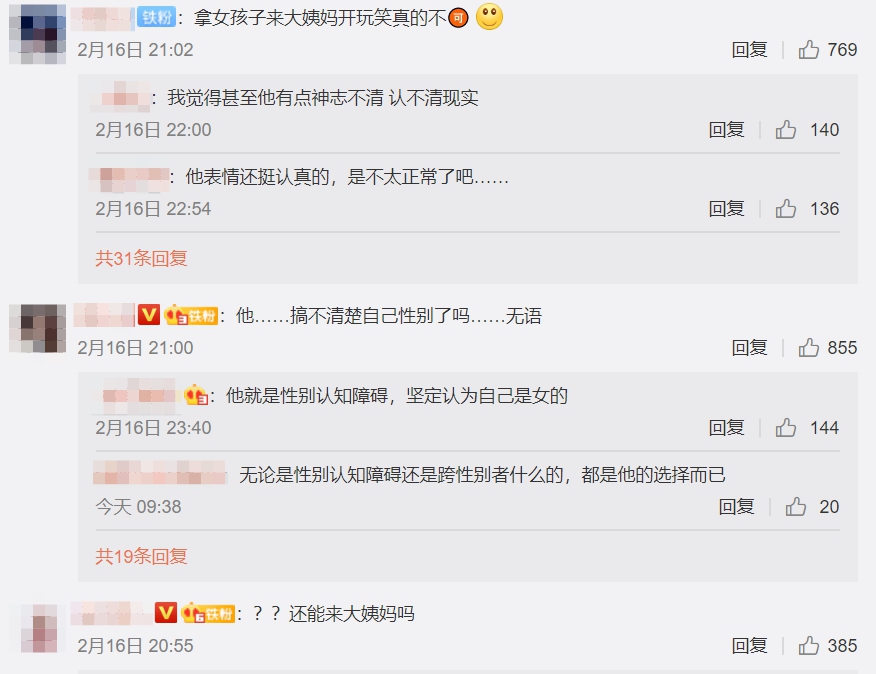Like the comment with 385 likes
Viewport: 876px width, 674px height.
(x=808, y=645)
